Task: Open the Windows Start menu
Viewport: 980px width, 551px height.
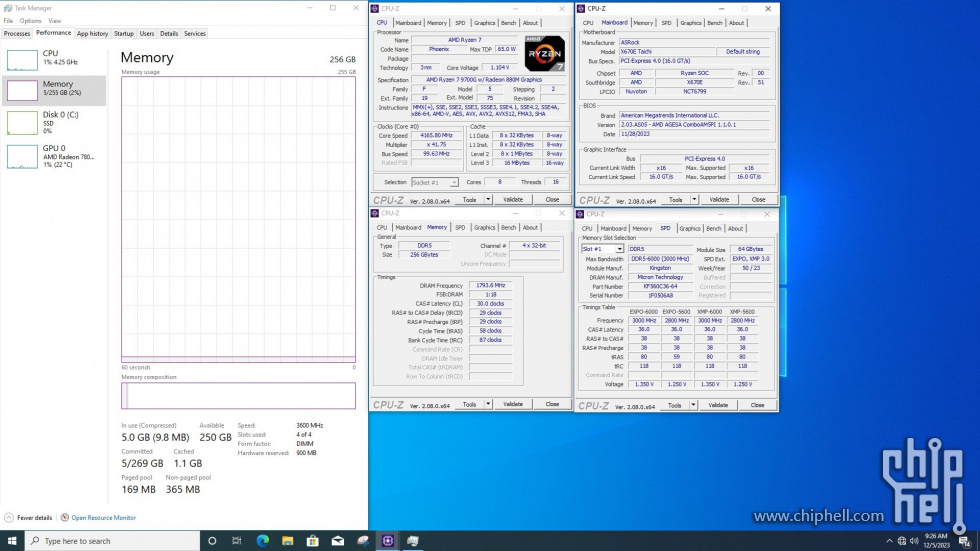Action: click(12, 540)
